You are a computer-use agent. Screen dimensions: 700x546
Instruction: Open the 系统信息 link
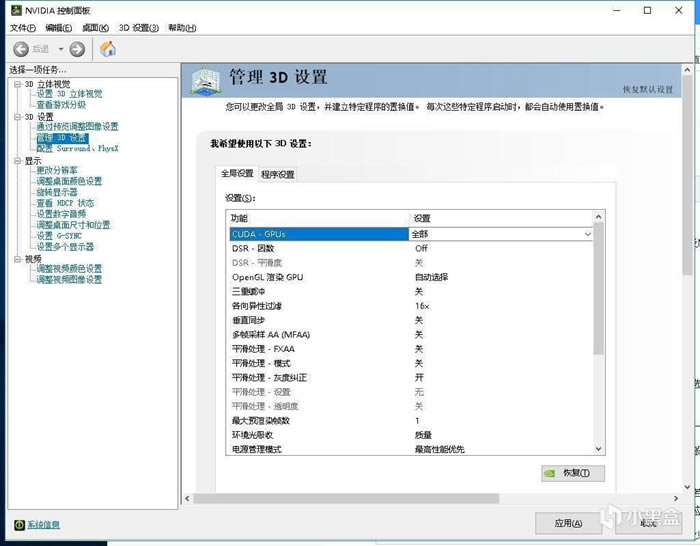point(43,525)
